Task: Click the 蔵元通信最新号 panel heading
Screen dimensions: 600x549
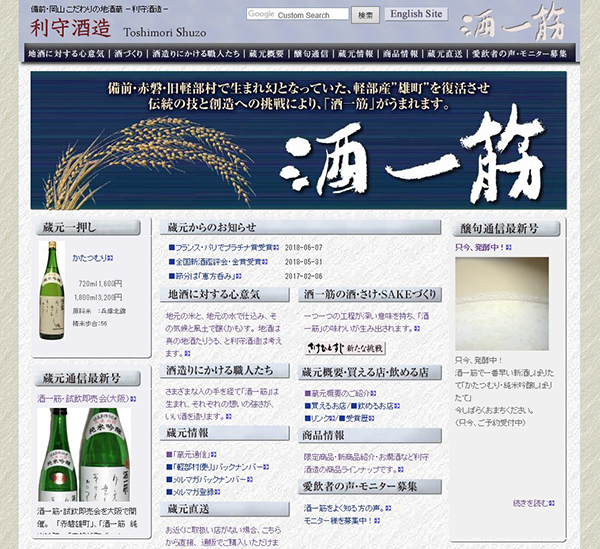Action: pos(88,379)
